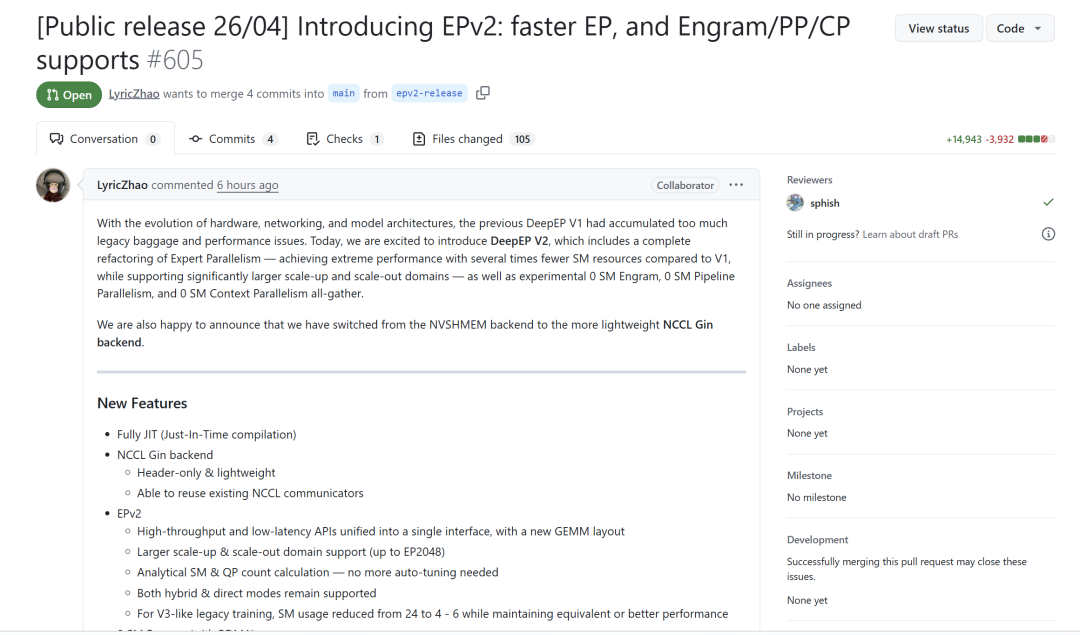Click the draft PR info icon
This screenshot has width=1080, height=635.
(1048, 234)
